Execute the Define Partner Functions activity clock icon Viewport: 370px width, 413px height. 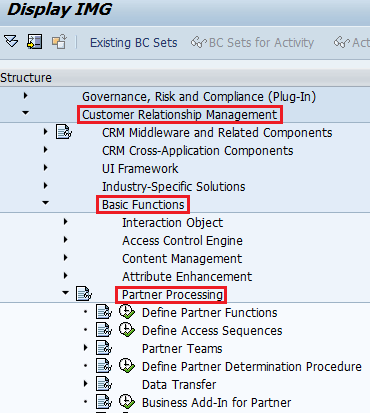point(127,312)
